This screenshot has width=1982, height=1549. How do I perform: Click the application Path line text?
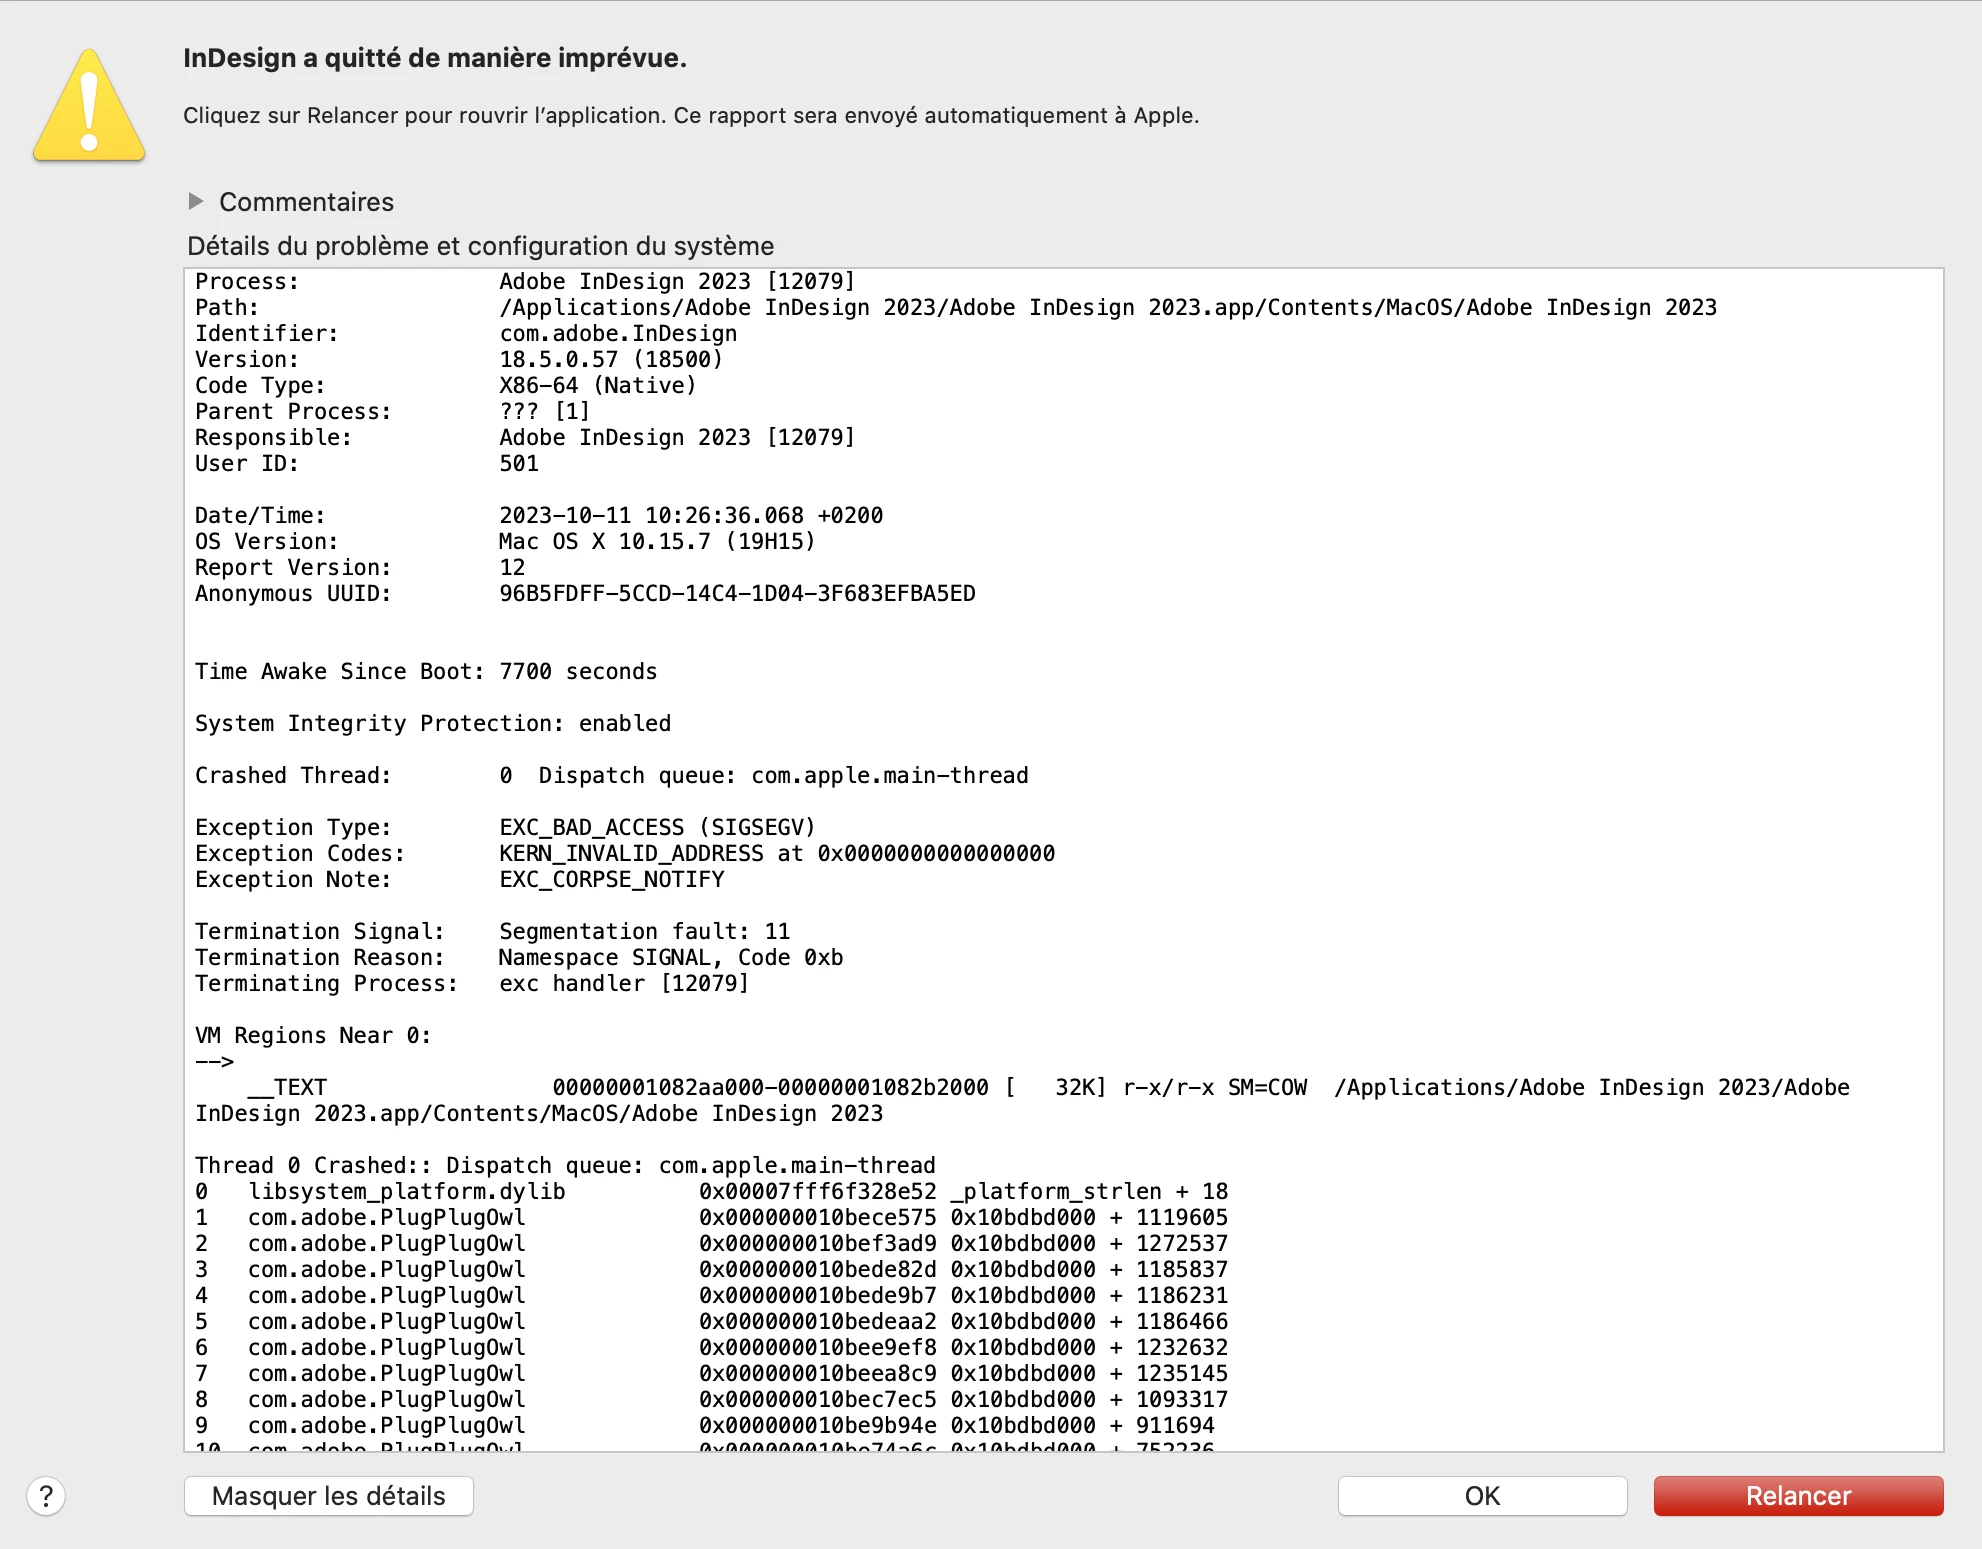coord(1107,307)
